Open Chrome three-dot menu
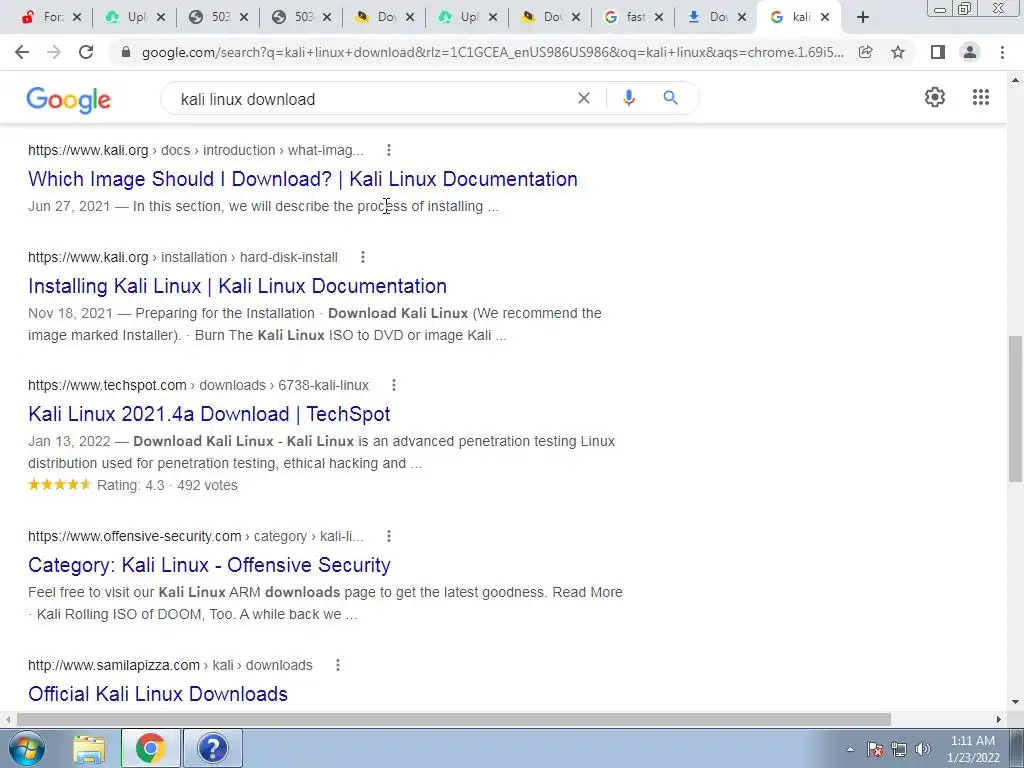The image size is (1024, 768). pyautogui.click(x=1002, y=52)
